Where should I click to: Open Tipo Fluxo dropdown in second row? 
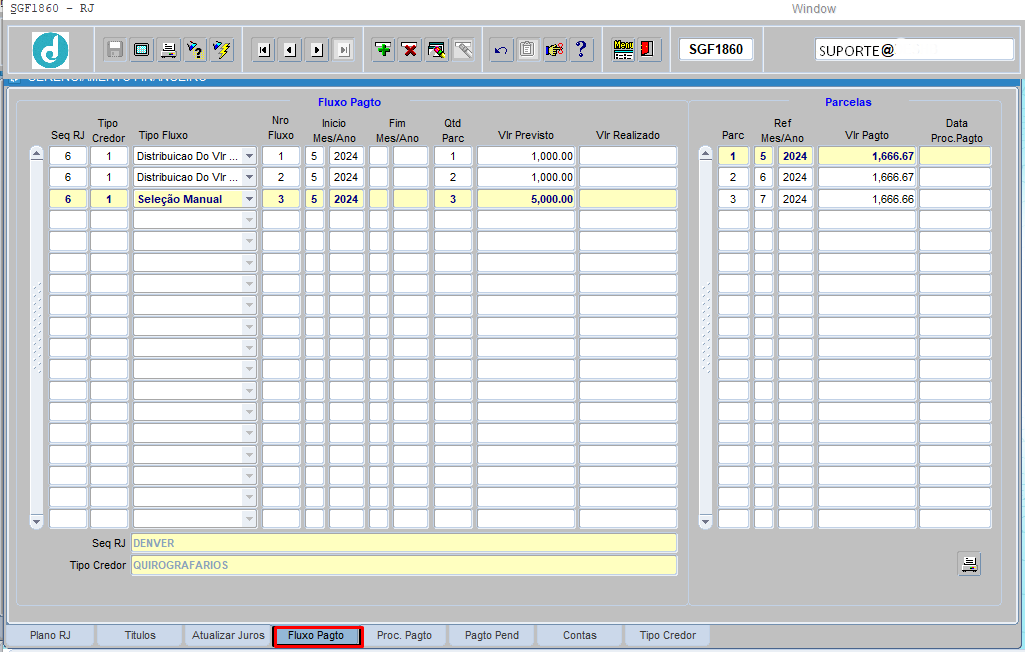point(249,177)
